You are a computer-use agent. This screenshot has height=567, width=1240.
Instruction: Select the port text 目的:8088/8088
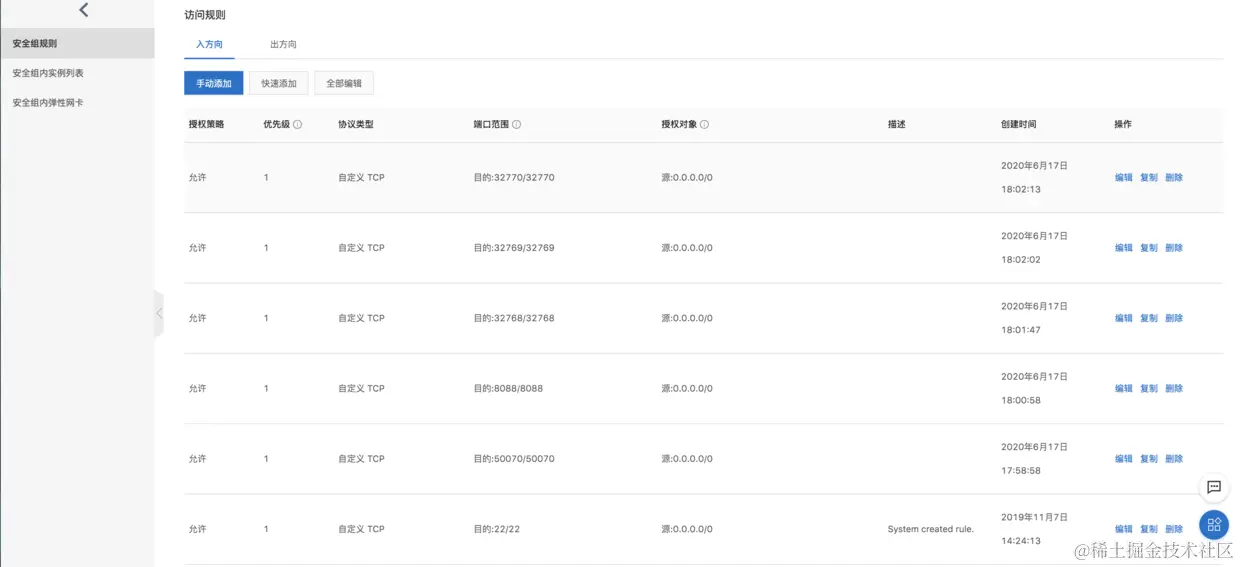point(508,389)
